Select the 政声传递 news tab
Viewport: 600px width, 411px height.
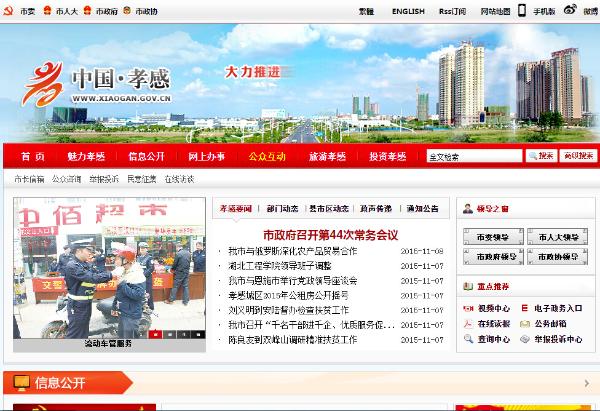[x=376, y=209]
